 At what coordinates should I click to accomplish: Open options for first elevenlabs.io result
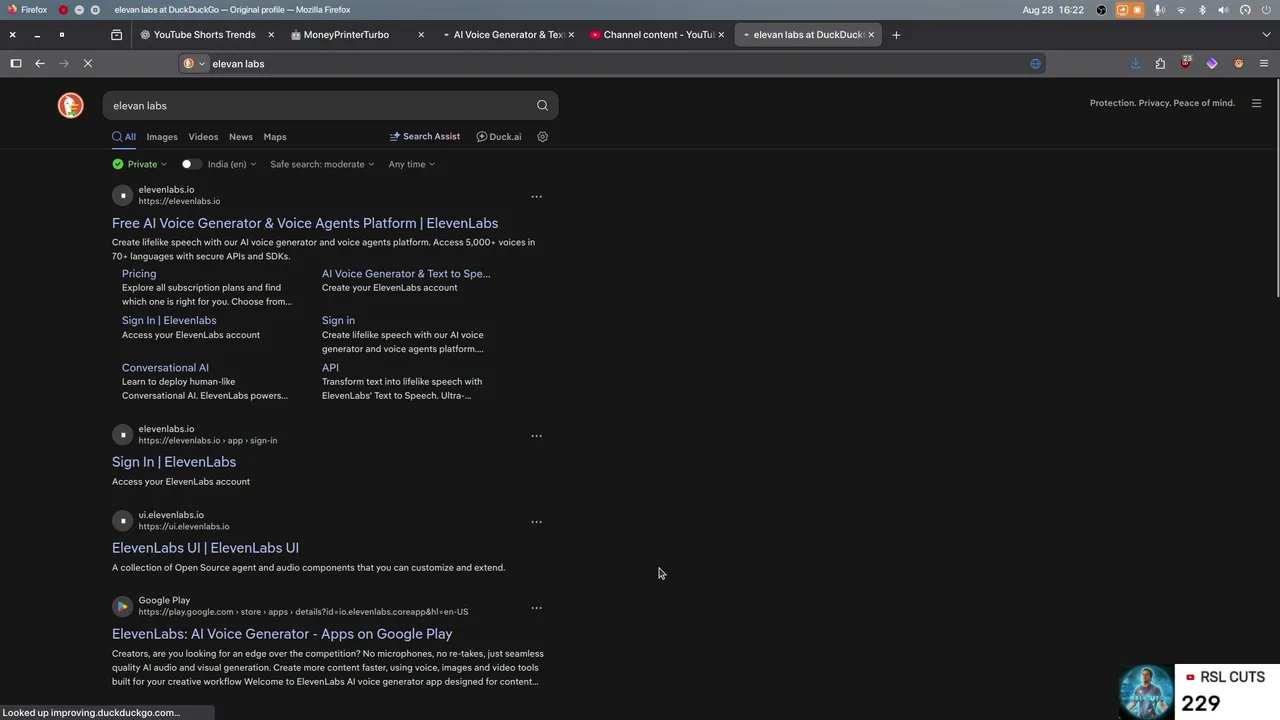(x=536, y=197)
